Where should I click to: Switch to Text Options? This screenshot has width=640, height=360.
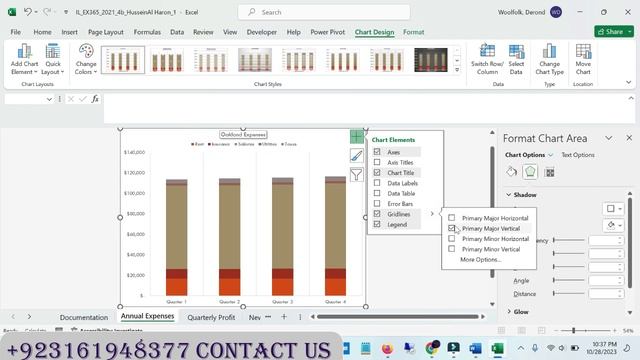(578, 155)
